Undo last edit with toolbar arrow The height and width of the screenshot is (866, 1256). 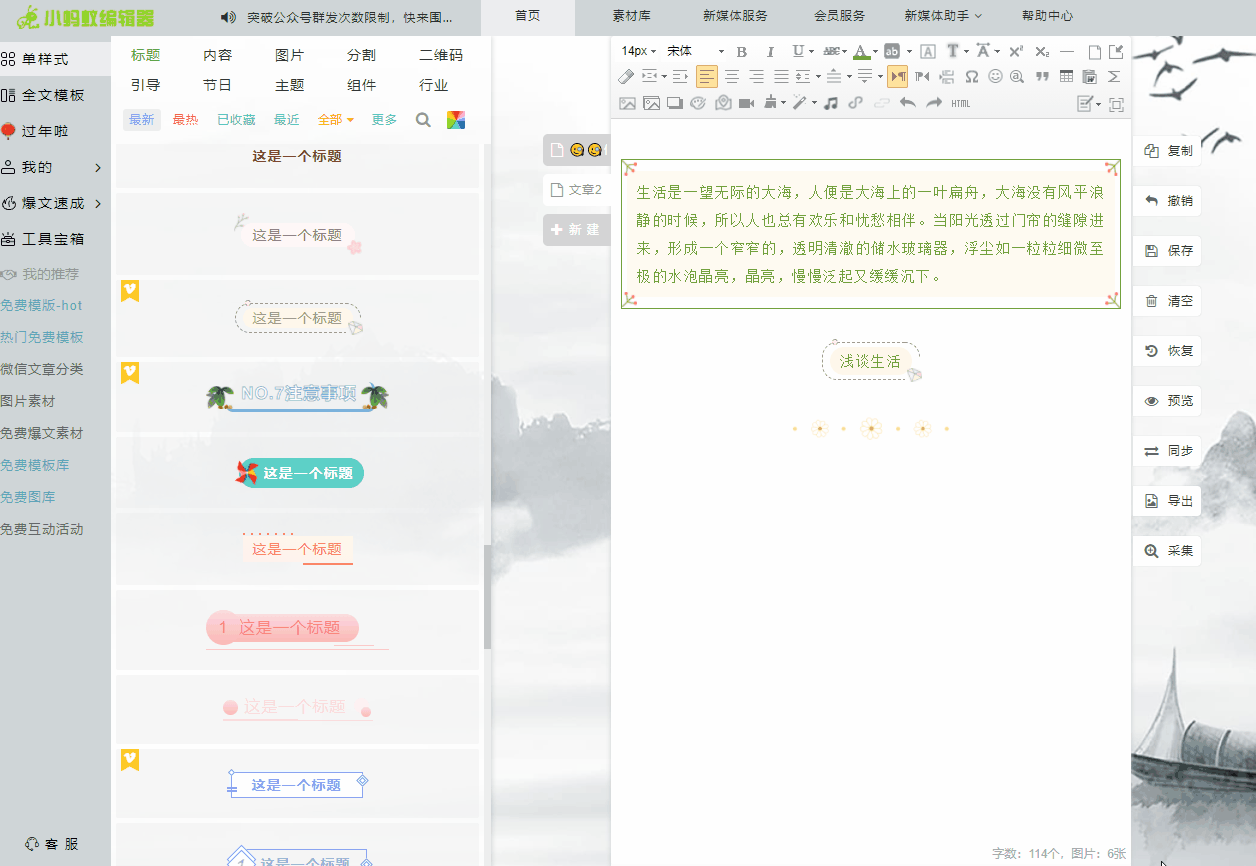pyautogui.click(x=908, y=103)
